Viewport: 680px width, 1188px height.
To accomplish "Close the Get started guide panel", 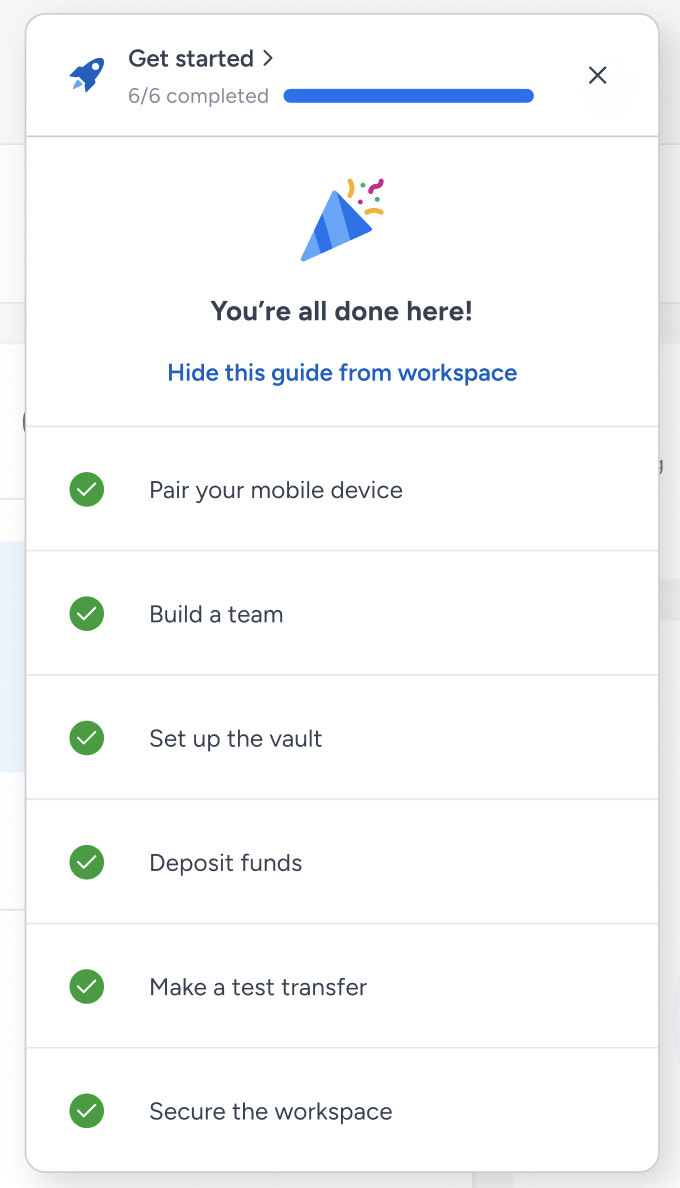I will (598, 75).
